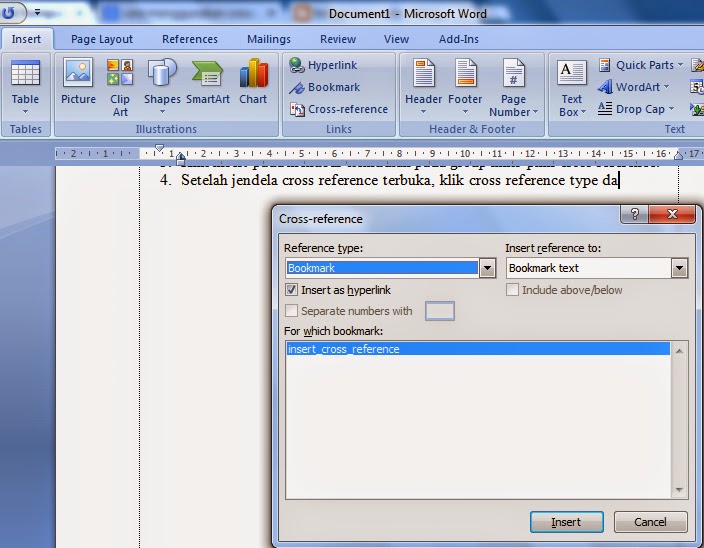
Task: Open the WordArt gallery
Action: pyautogui.click(x=633, y=87)
